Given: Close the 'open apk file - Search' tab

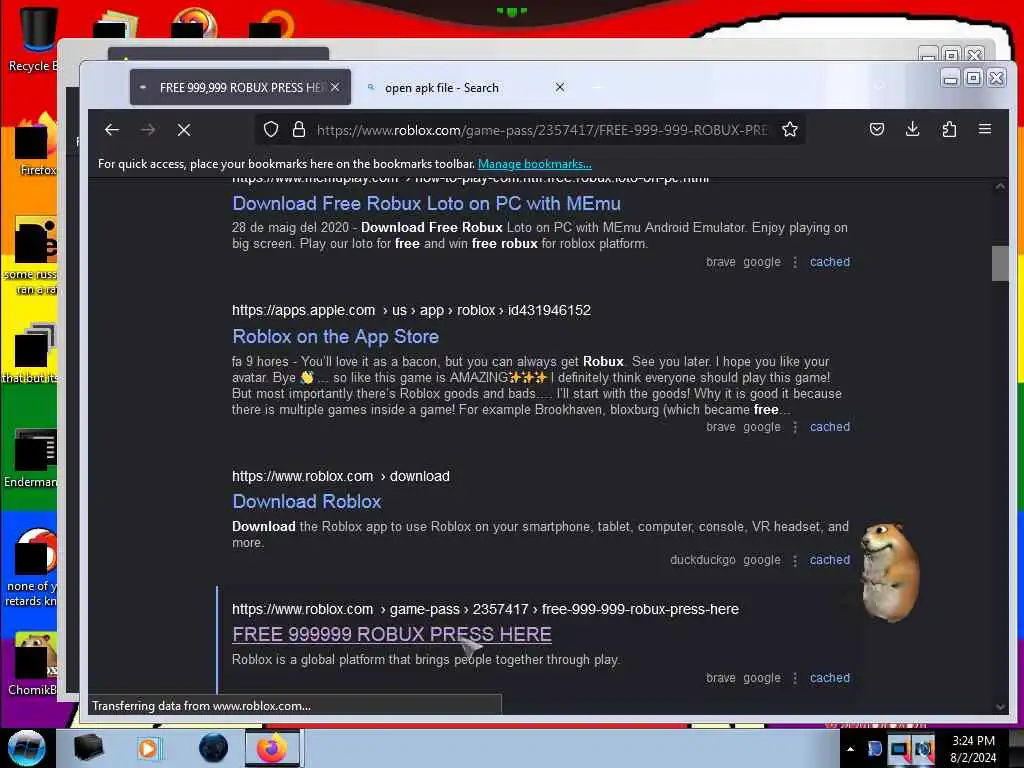Looking at the screenshot, I should 560,87.
